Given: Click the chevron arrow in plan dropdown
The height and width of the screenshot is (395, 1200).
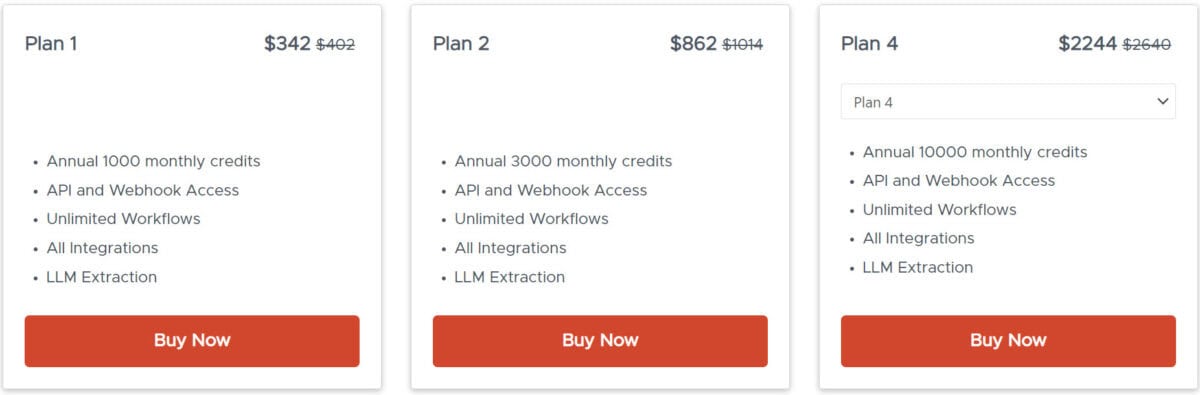Looking at the screenshot, I should (1162, 102).
